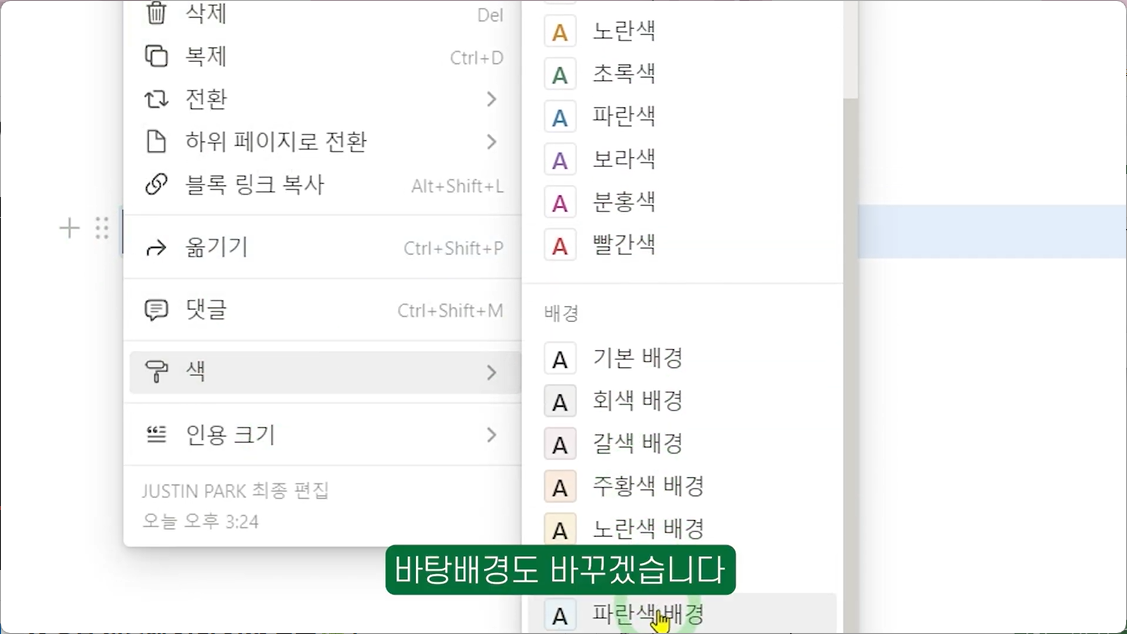Click the comment bubble icon beside 댓글

tap(156, 310)
